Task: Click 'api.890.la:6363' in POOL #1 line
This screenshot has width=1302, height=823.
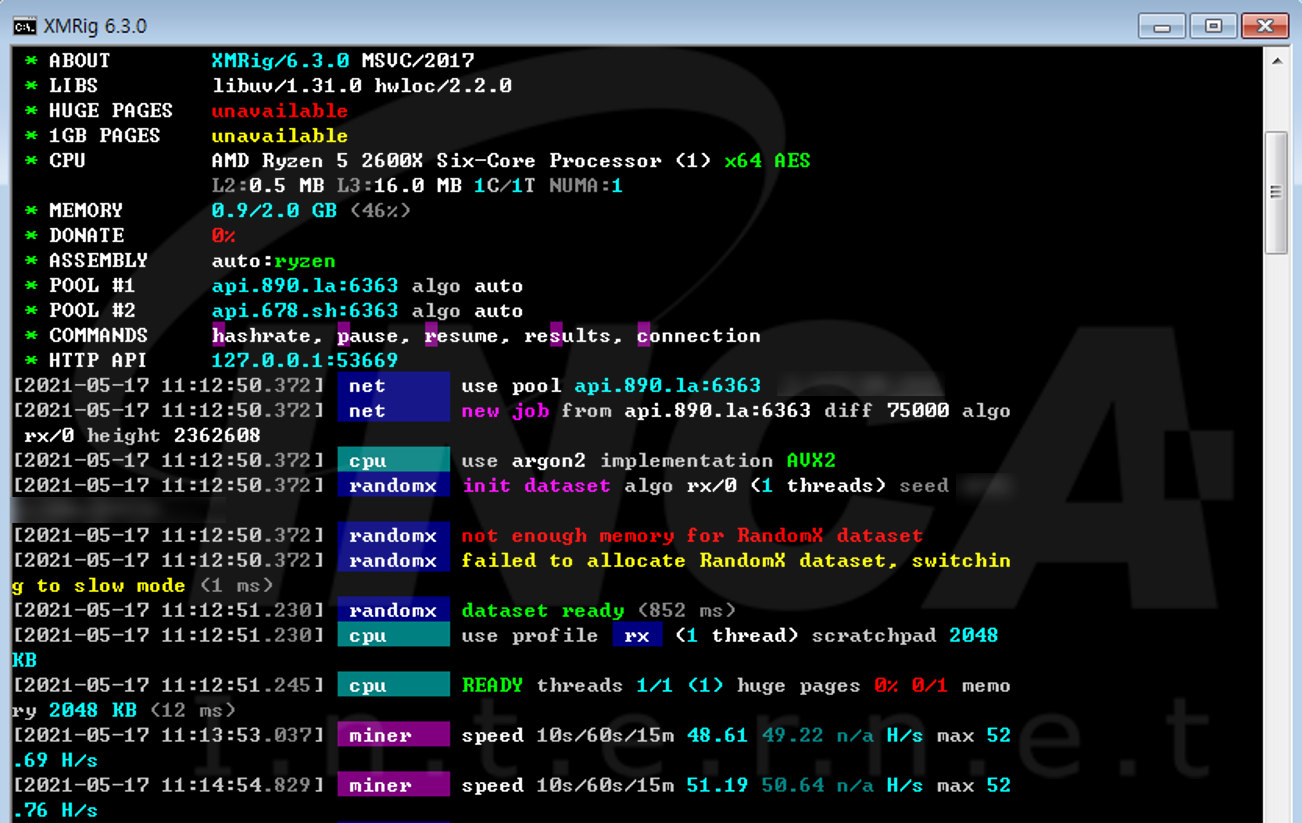Action: click(305, 286)
